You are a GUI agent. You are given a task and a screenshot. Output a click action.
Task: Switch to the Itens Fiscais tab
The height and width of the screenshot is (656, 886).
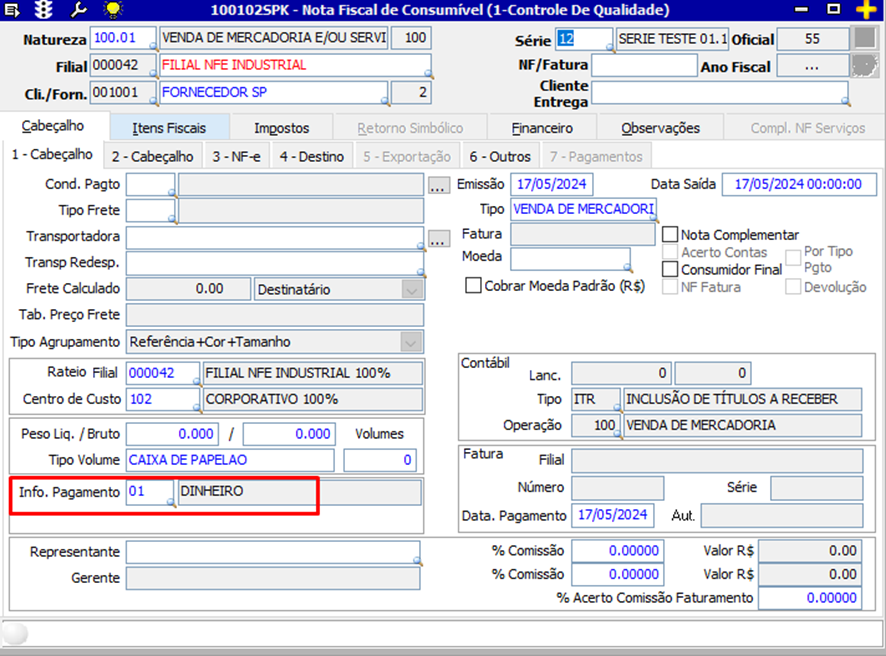[x=169, y=128]
